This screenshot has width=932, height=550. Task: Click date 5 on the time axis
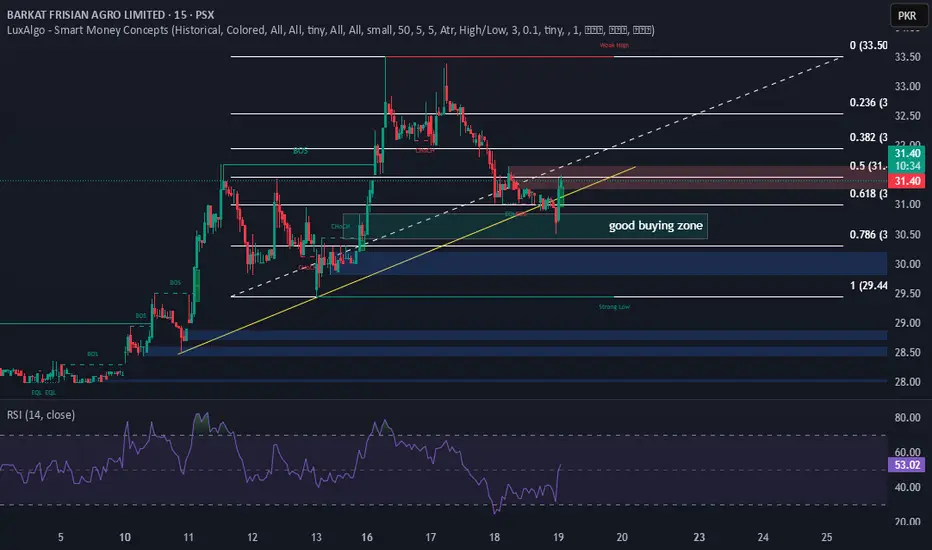click(61, 538)
